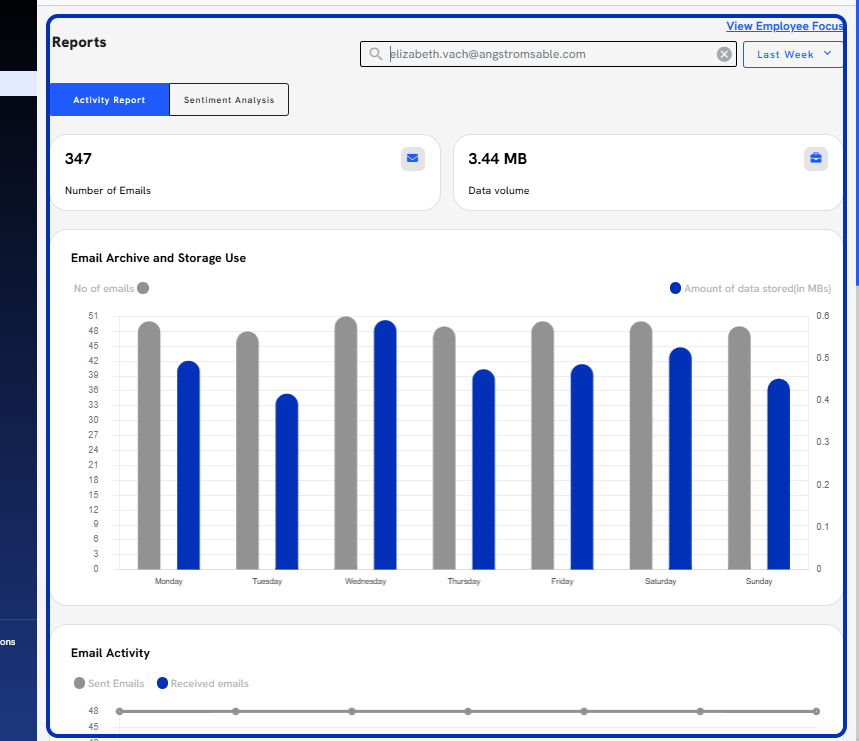
Task: Click Thursday's blue data stored bar
Action: [484, 469]
